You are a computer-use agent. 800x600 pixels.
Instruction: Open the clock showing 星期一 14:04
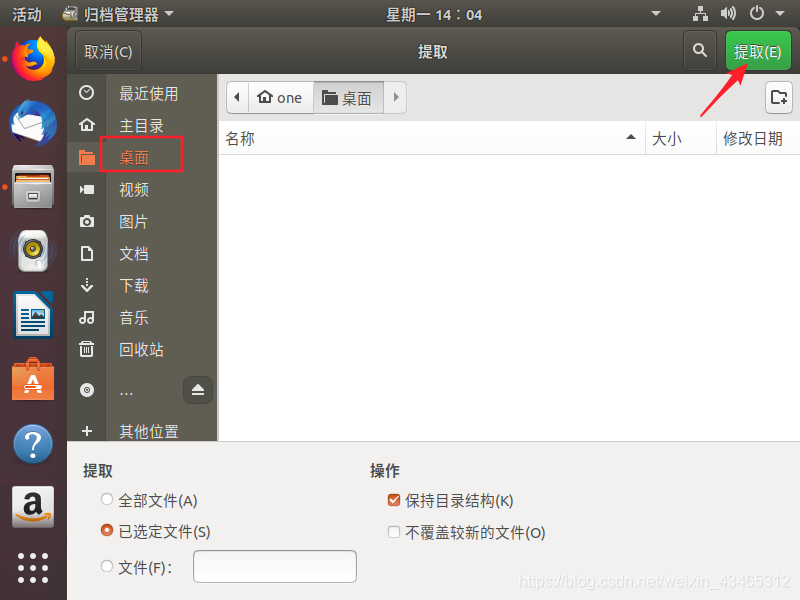pos(434,14)
